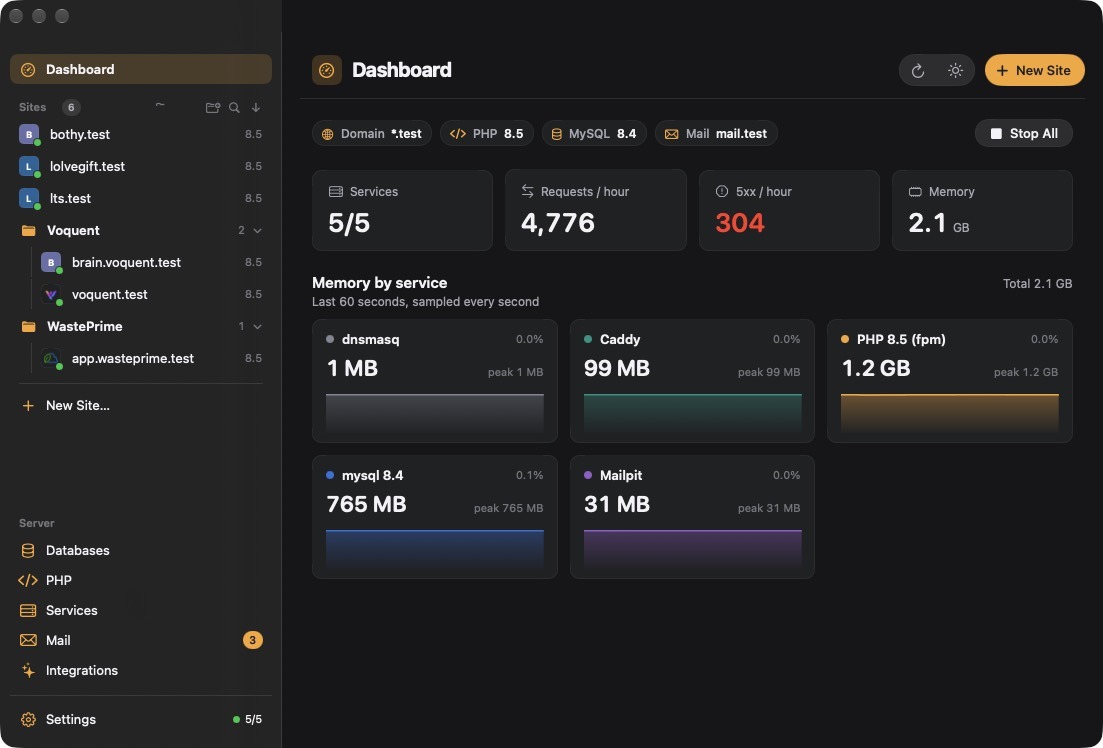Click the Settings gear icon

tap(28, 719)
